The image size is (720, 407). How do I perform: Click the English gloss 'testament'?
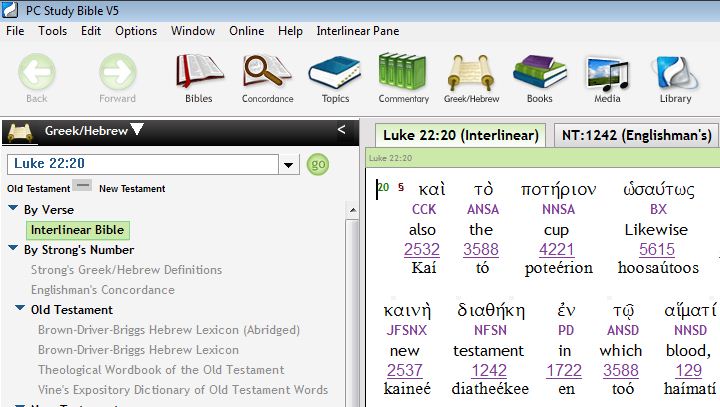pos(489,350)
